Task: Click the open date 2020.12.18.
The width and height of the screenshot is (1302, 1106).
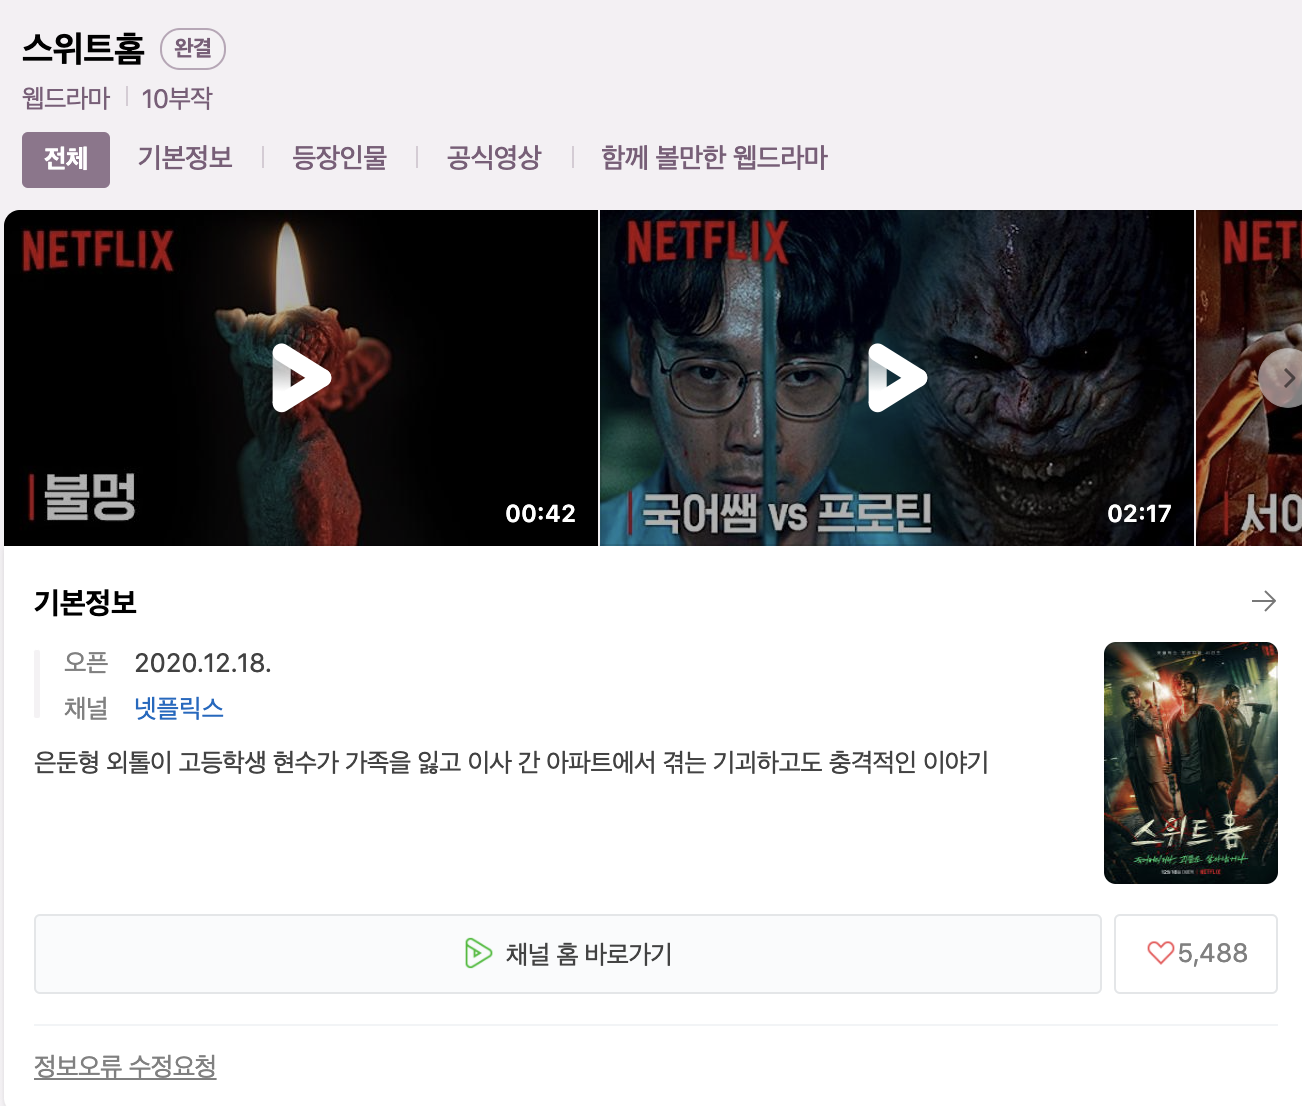Action: (203, 663)
